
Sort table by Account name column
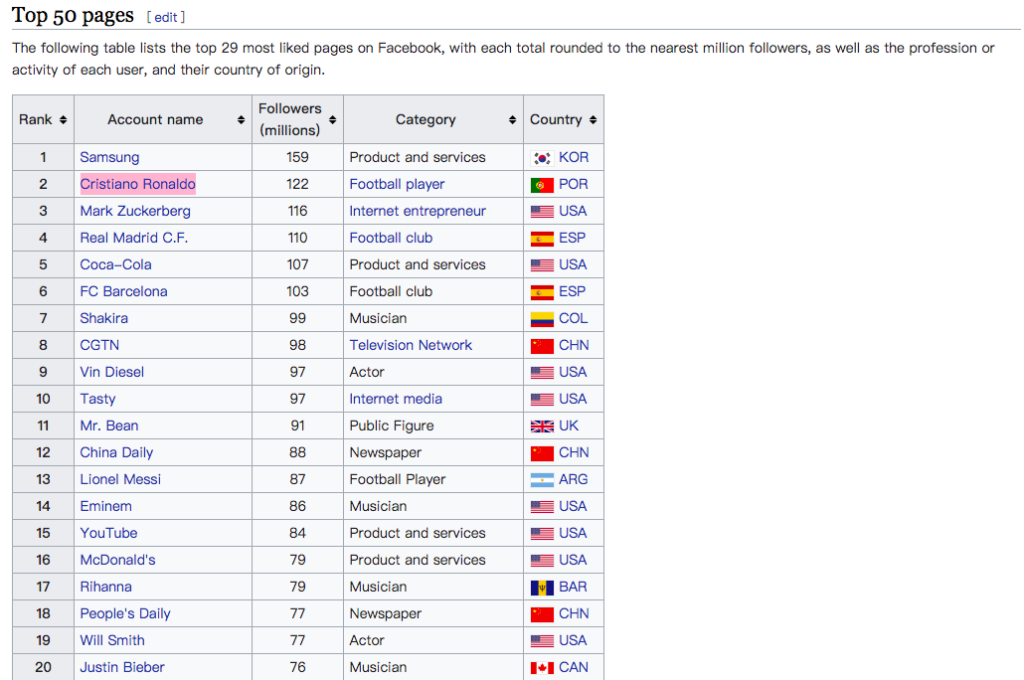tap(241, 120)
